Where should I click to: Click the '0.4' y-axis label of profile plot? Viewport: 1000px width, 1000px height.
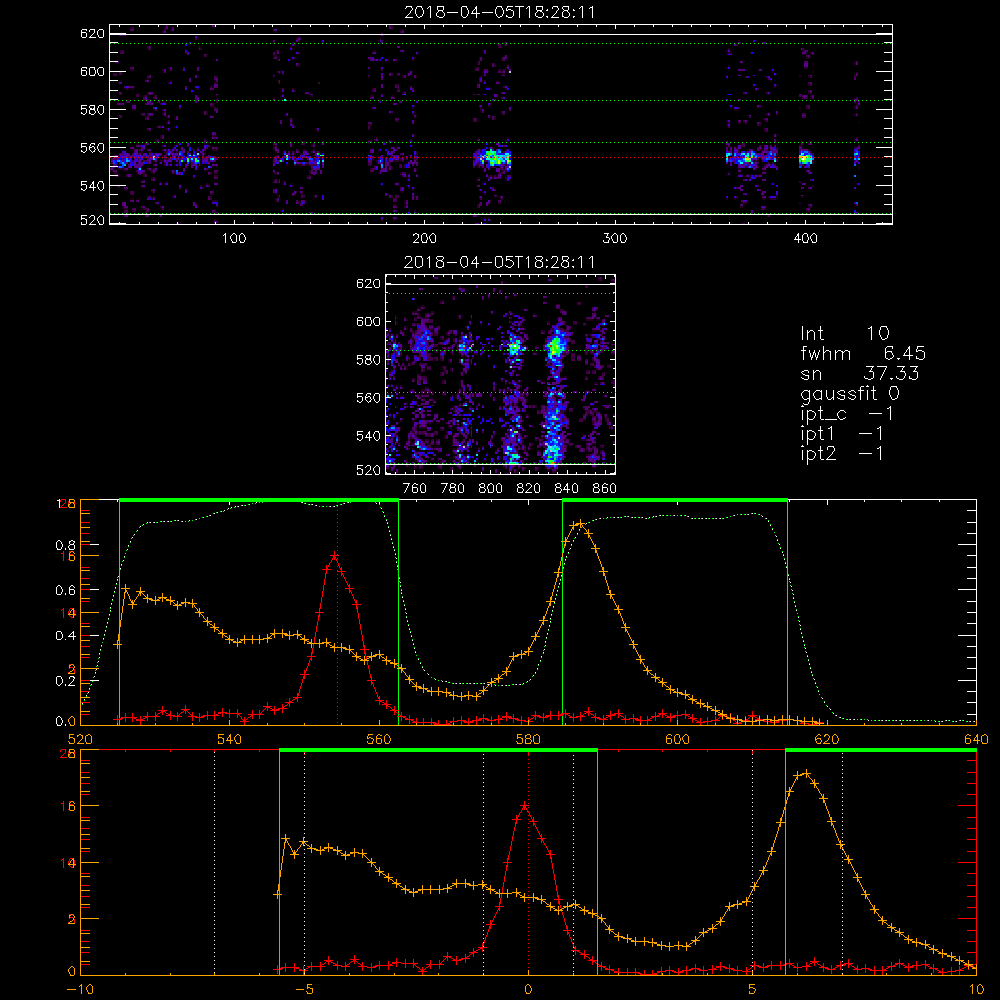click(65, 636)
